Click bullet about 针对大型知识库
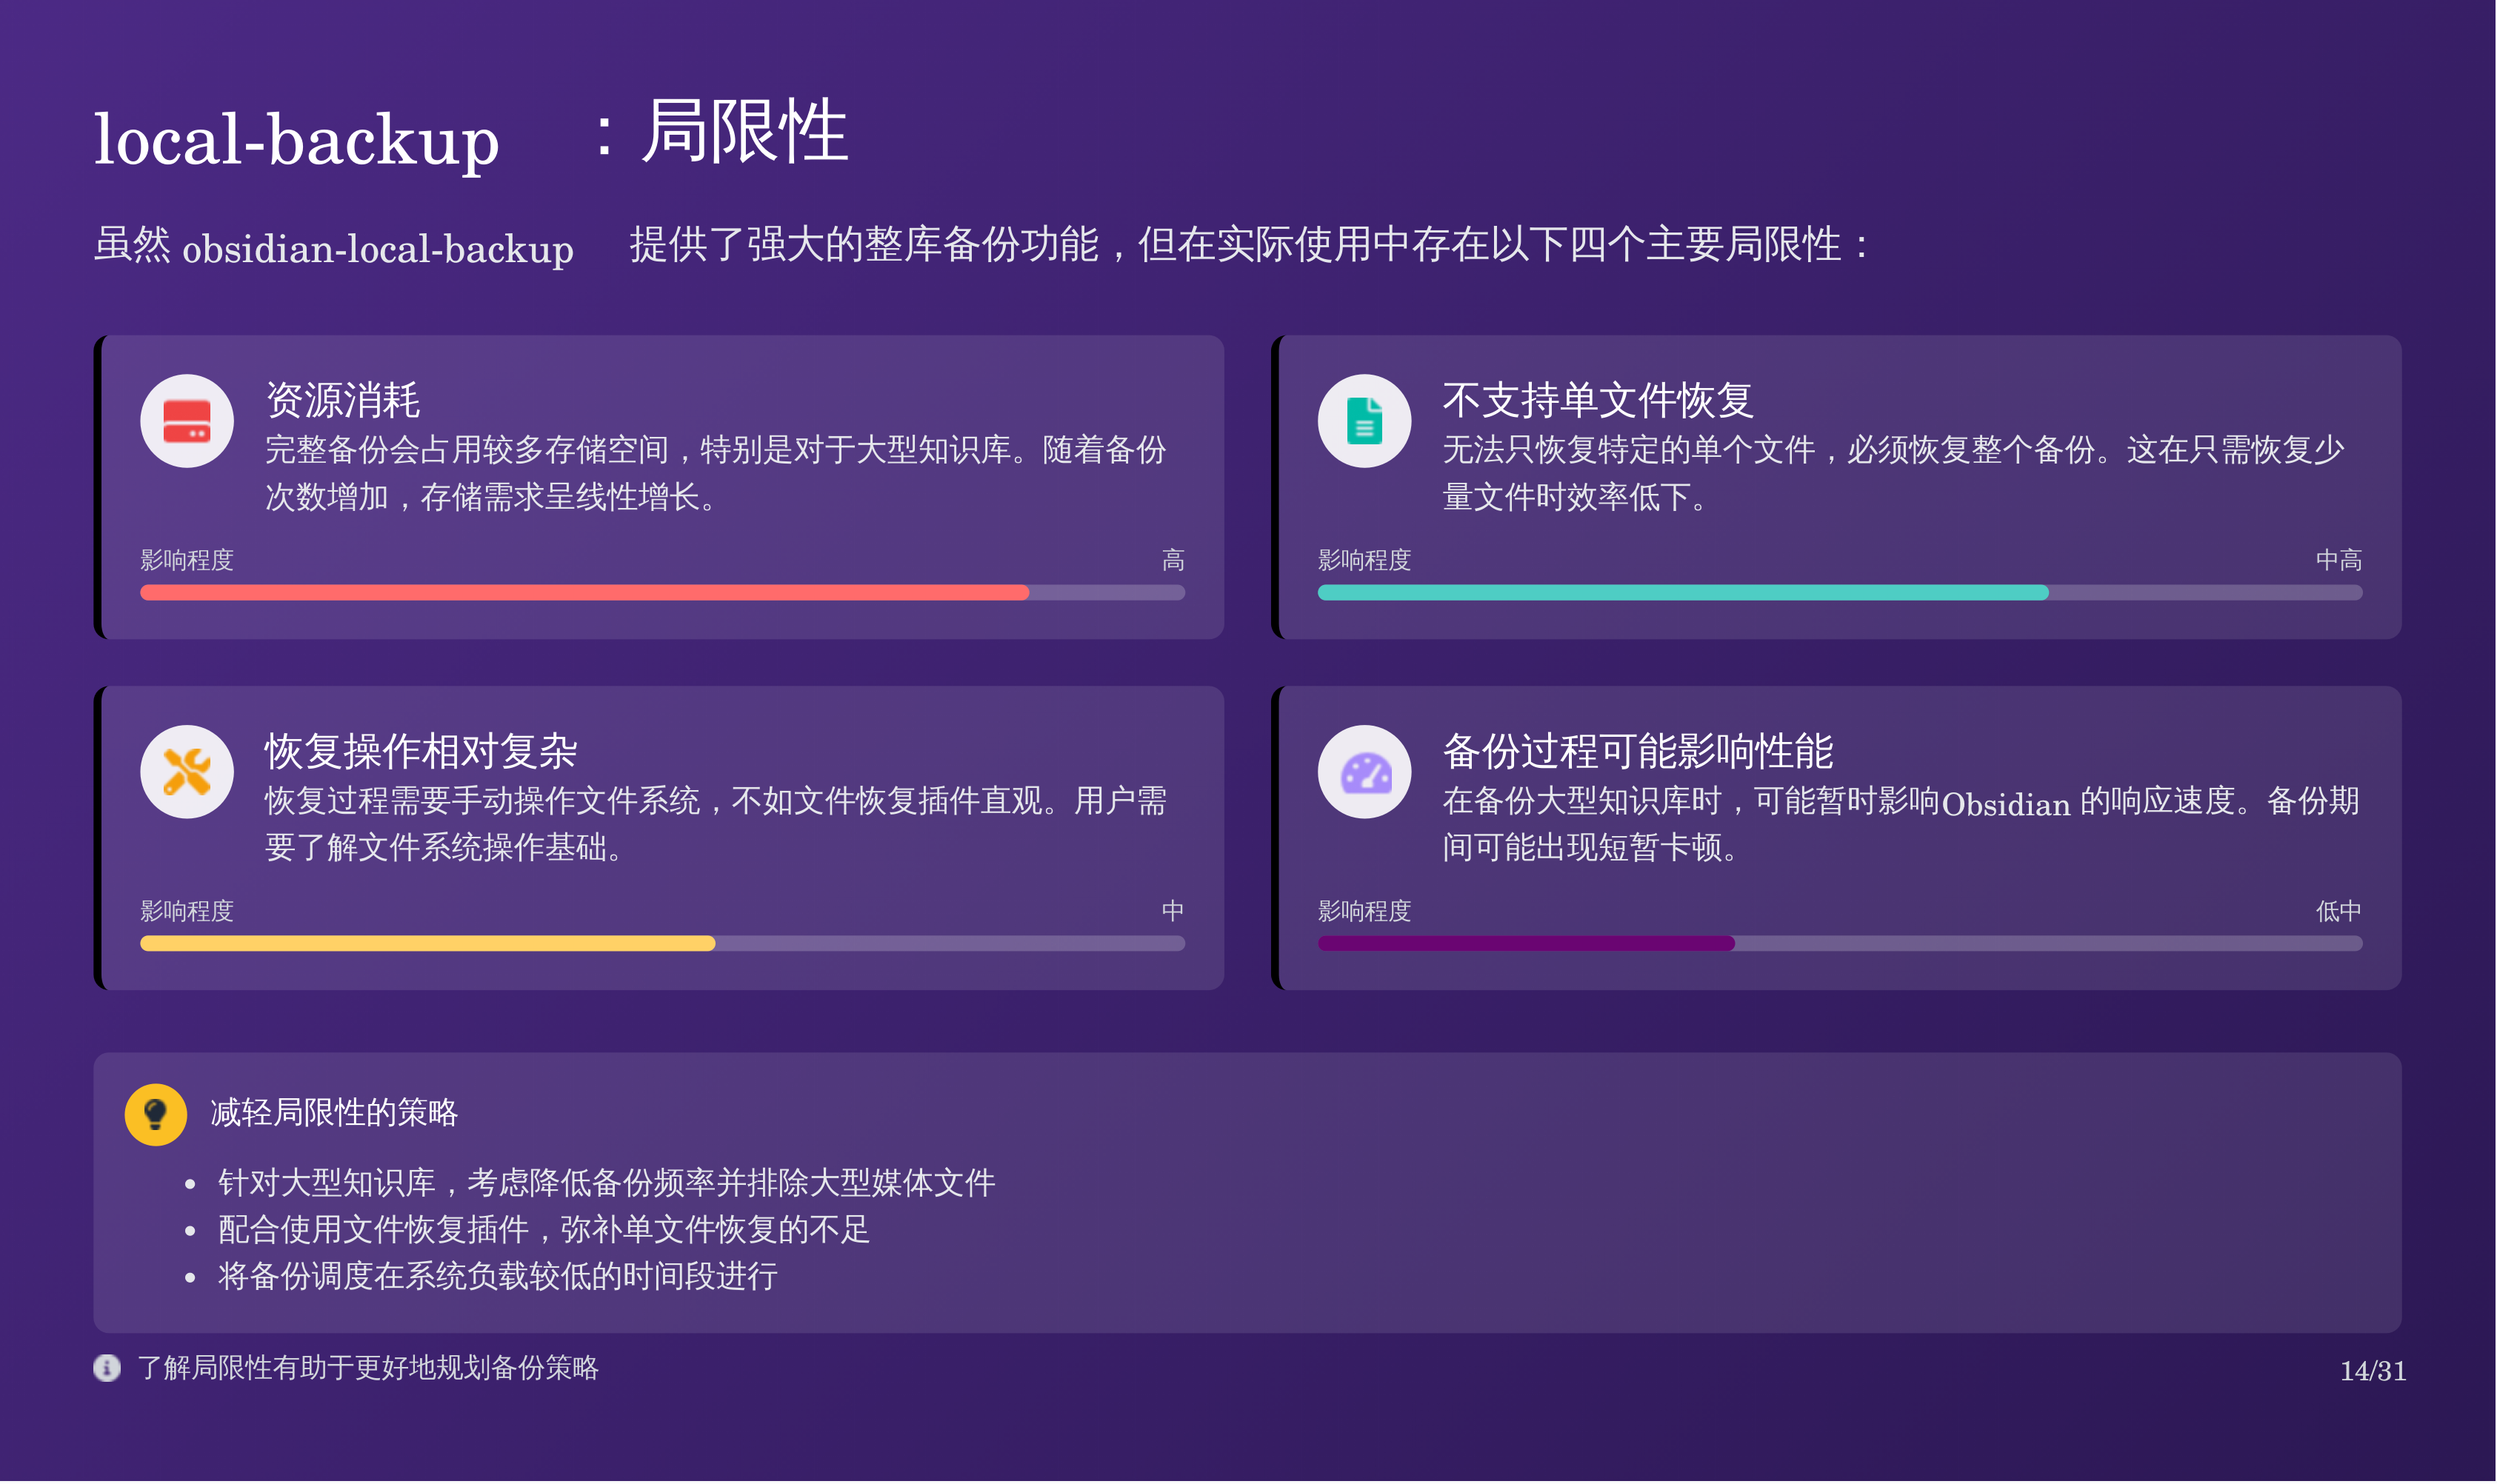2497x1484 pixels. point(606,1183)
